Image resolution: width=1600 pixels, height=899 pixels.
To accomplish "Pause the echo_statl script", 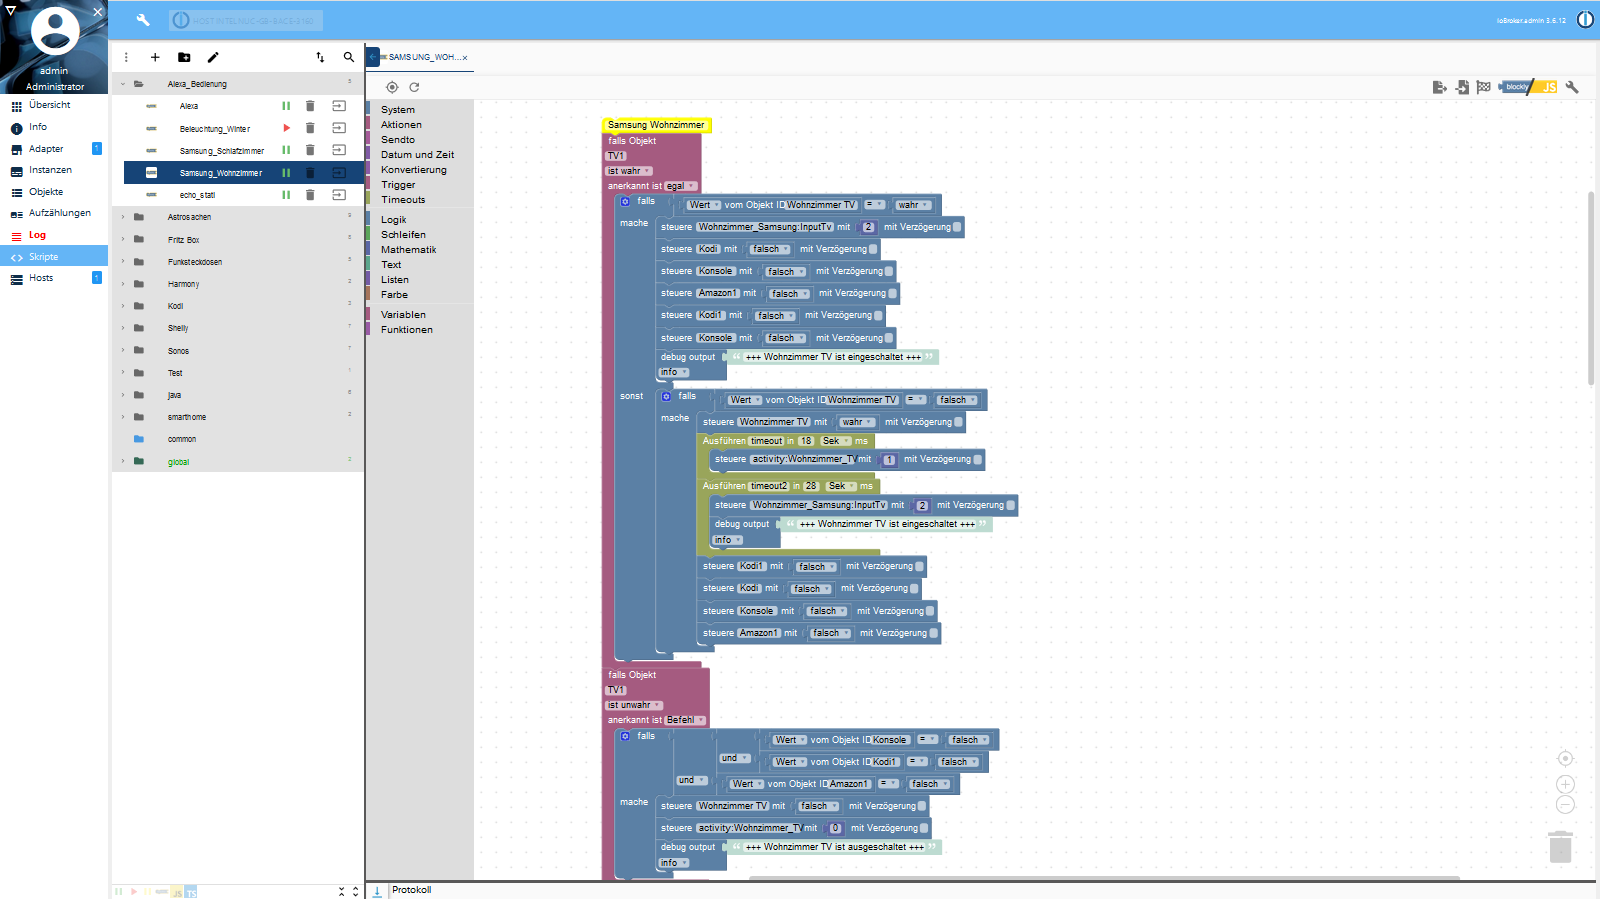I will tap(286, 195).
